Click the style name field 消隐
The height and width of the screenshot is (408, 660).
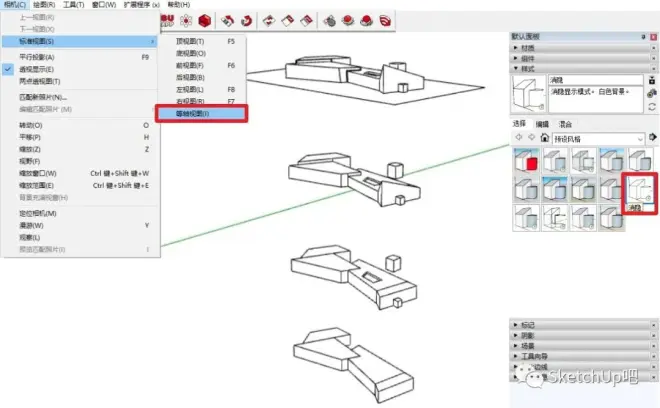pos(595,80)
